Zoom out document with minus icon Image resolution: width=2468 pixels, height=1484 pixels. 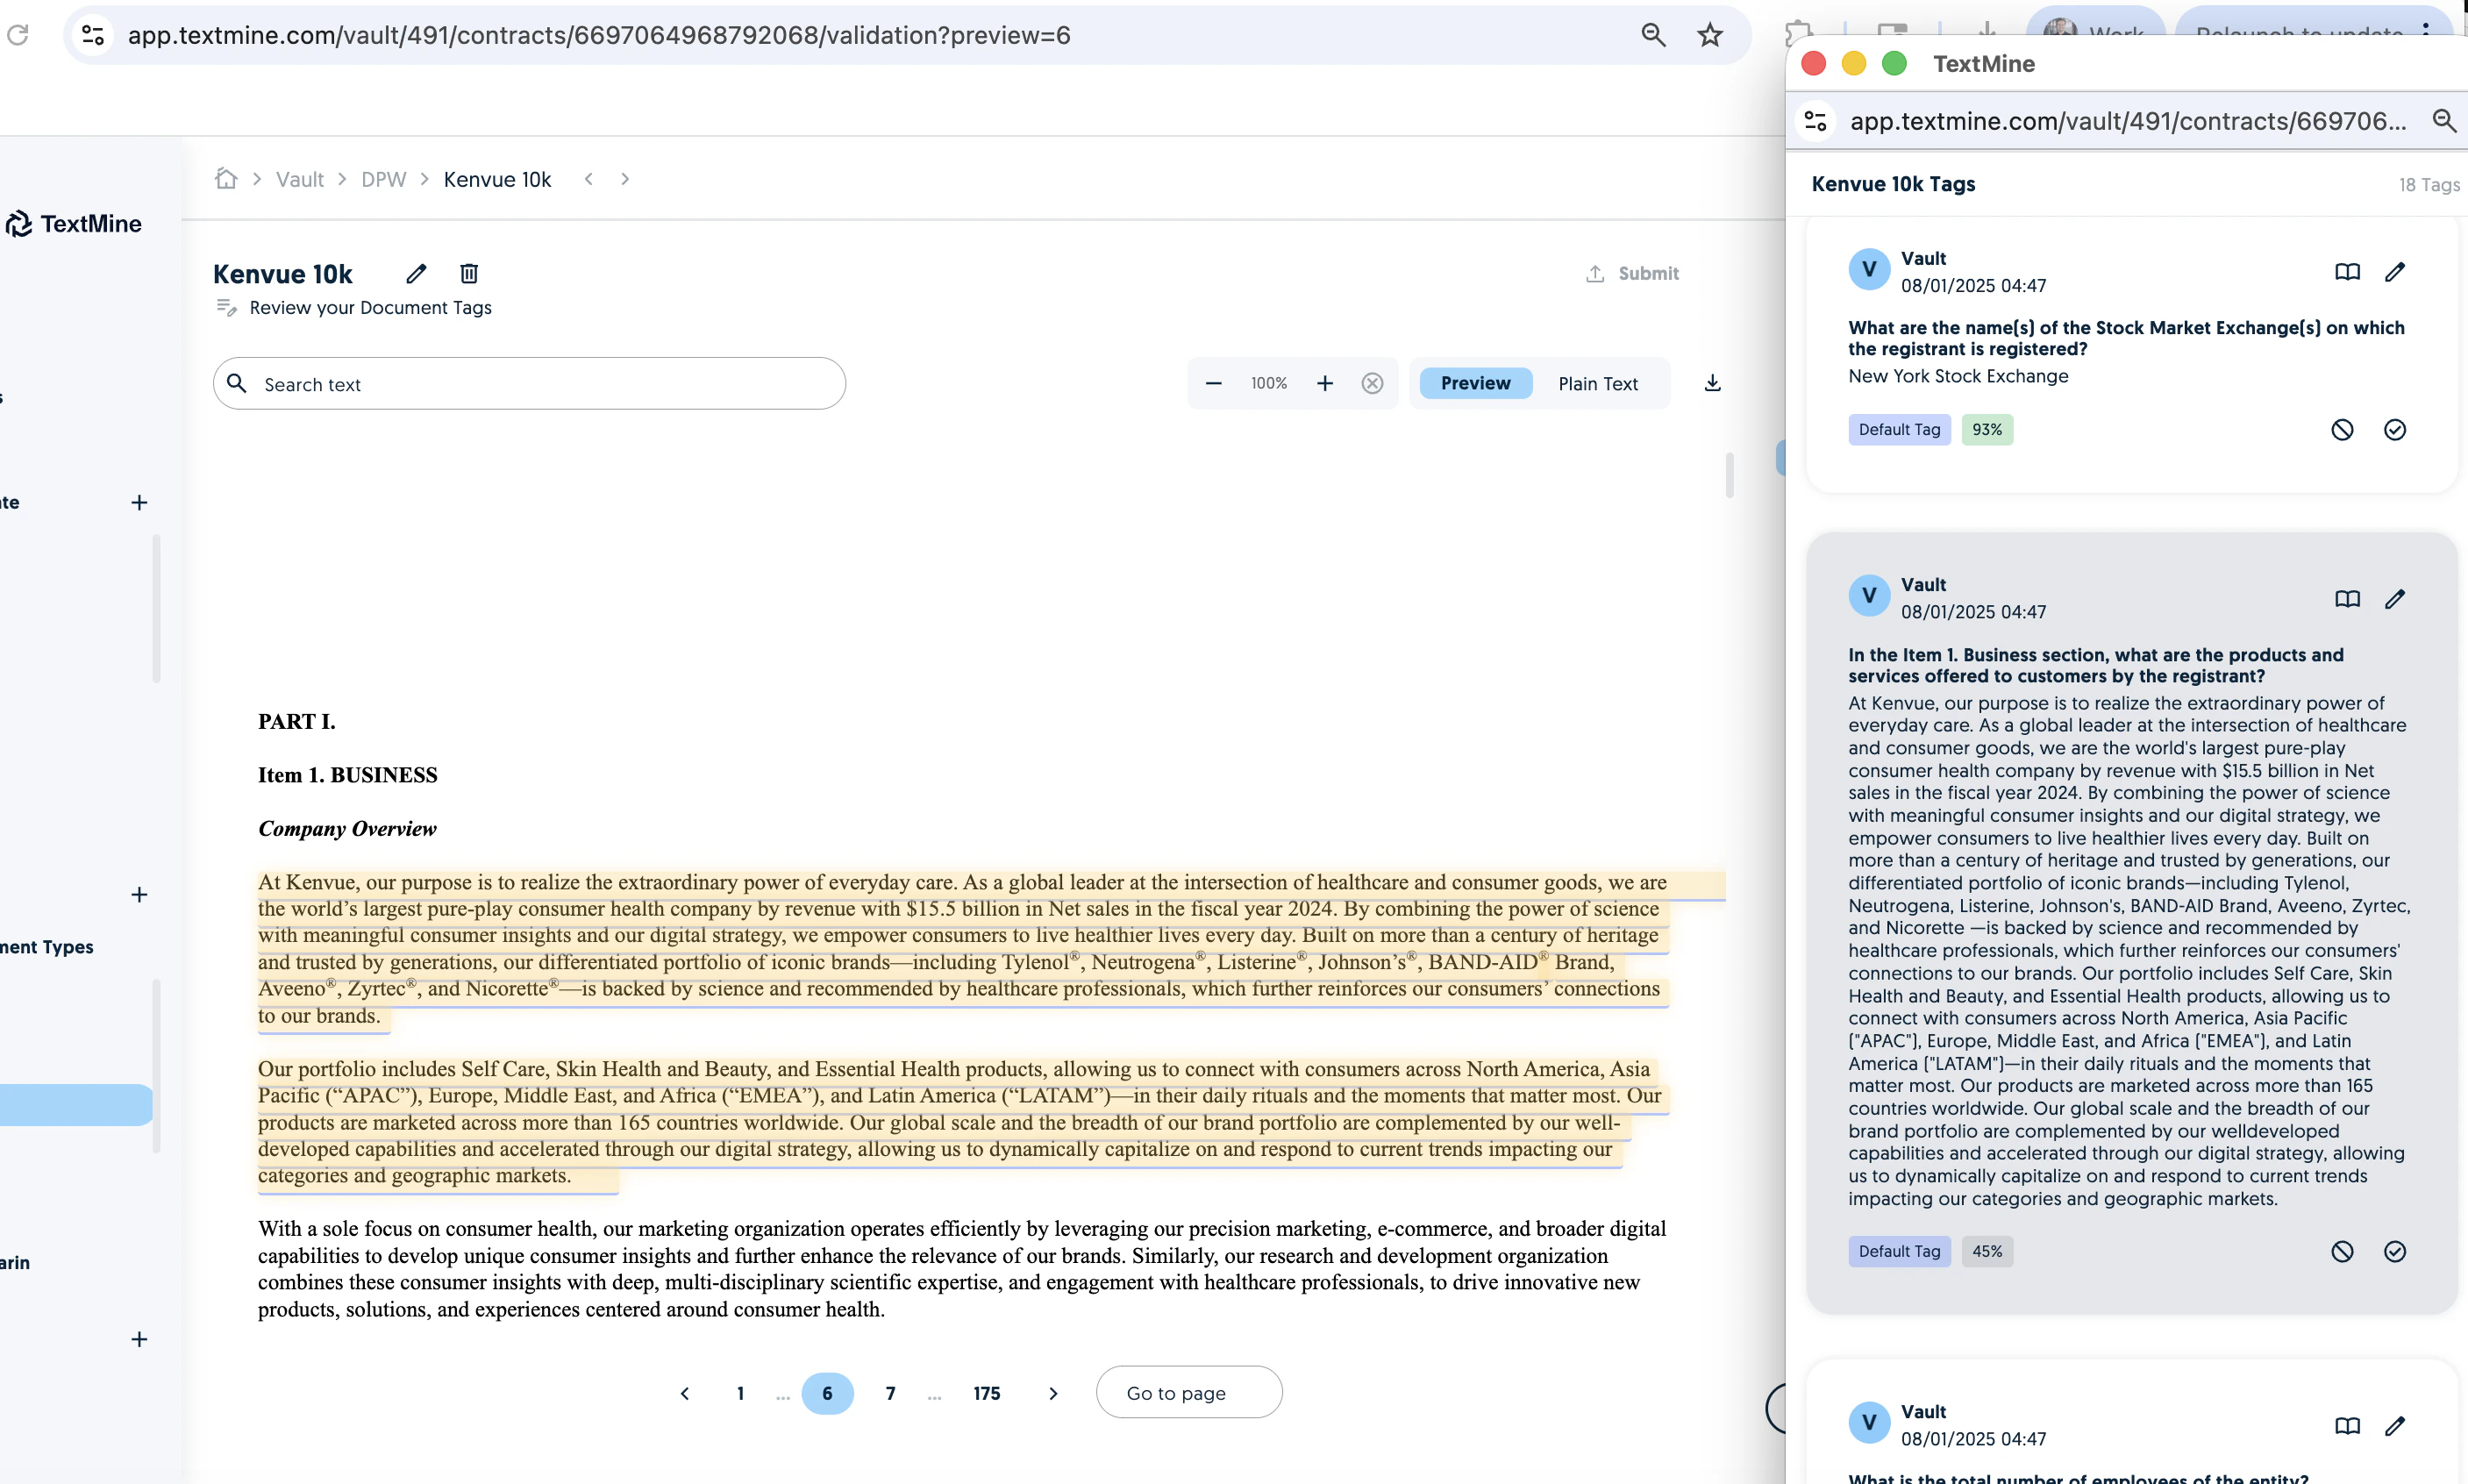[x=1213, y=383]
